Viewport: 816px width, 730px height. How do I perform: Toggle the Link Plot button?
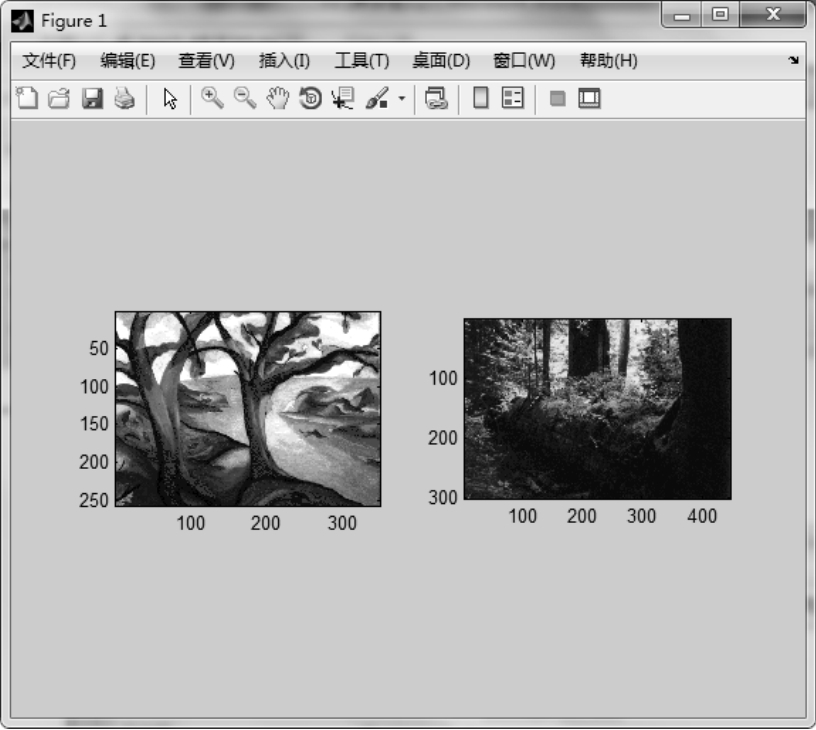click(436, 98)
